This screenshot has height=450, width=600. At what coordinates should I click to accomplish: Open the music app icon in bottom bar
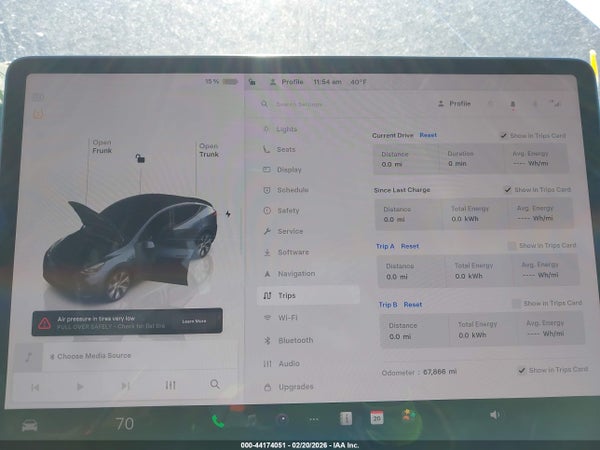[251, 420]
